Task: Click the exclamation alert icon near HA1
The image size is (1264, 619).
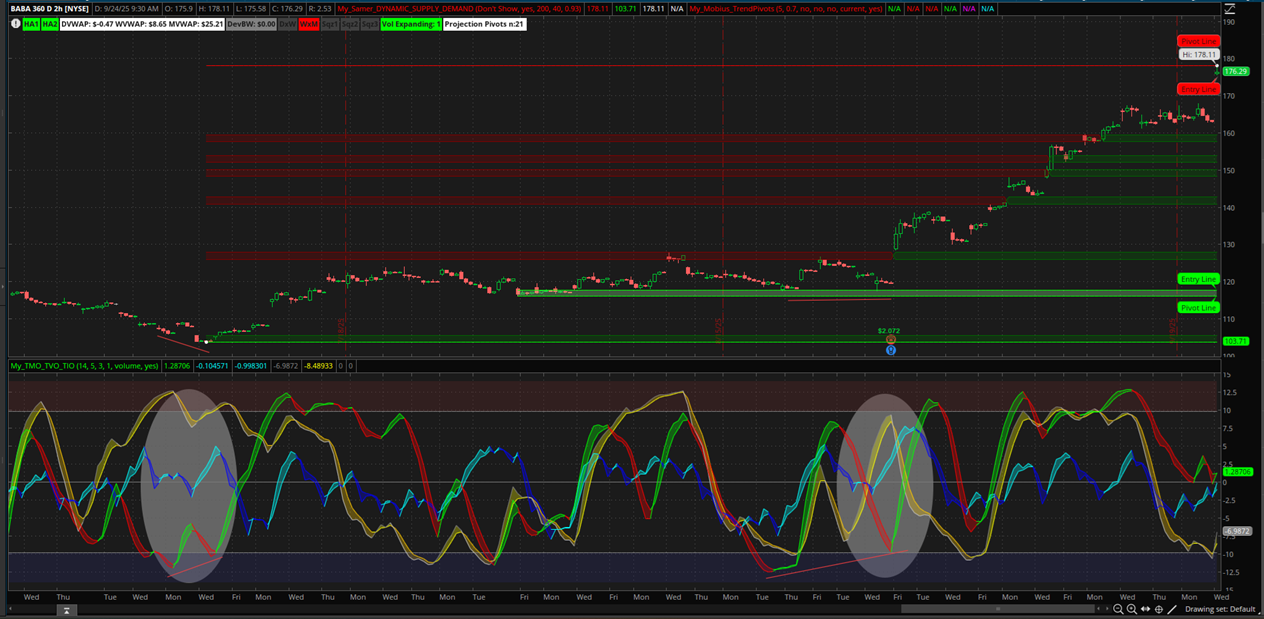Action: click(x=15, y=23)
